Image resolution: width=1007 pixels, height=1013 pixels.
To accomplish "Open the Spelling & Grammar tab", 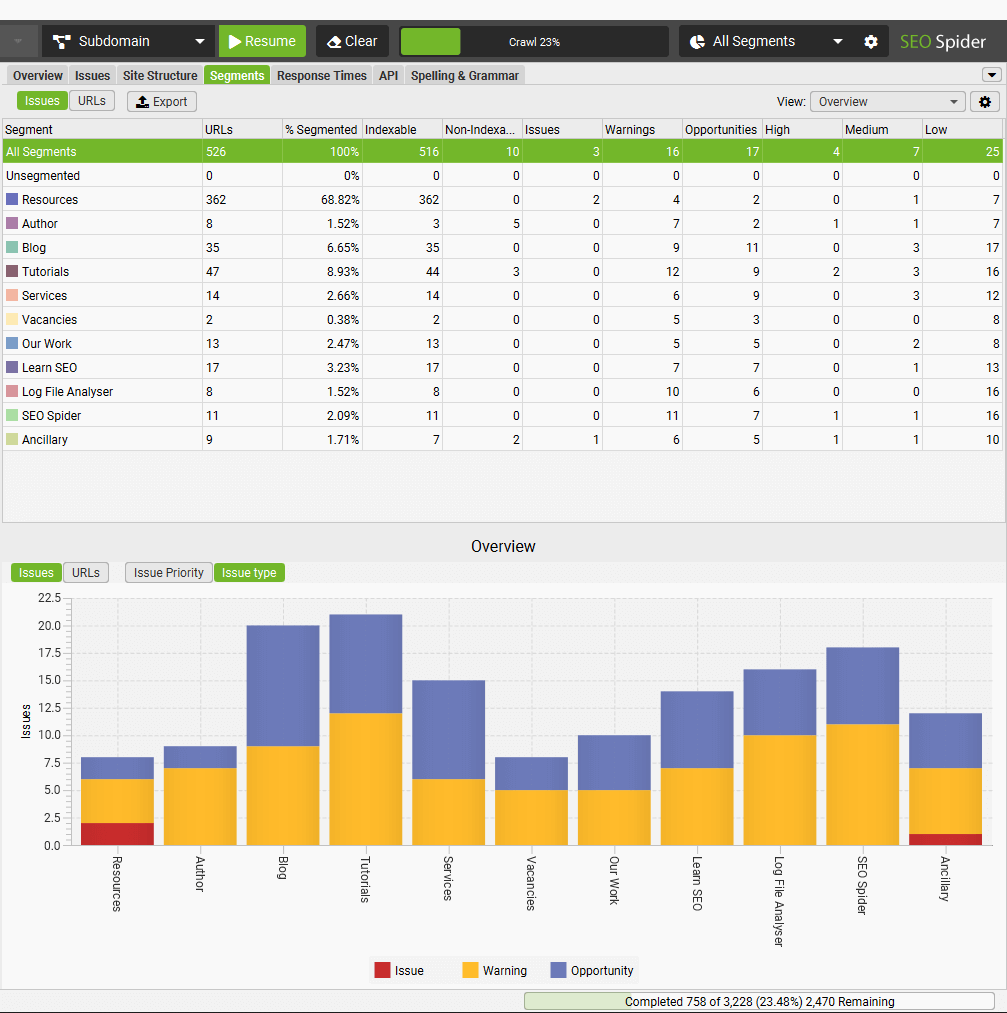I will point(464,76).
